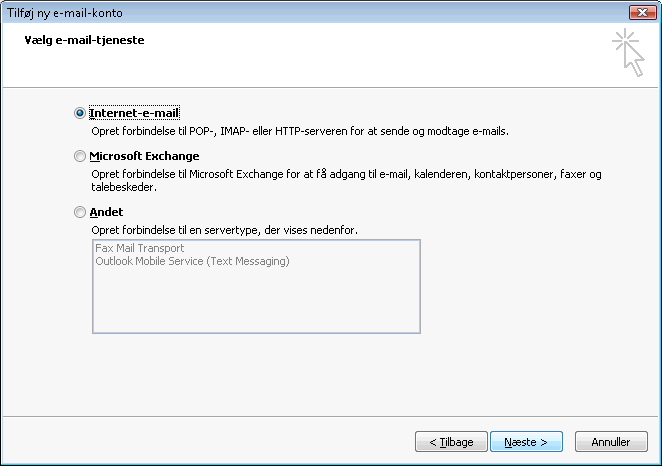Click the Tilføj ny e-mail-konto title bar
Image resolution: width=662 pixels, height=466 pixels.
click(300, 11)
